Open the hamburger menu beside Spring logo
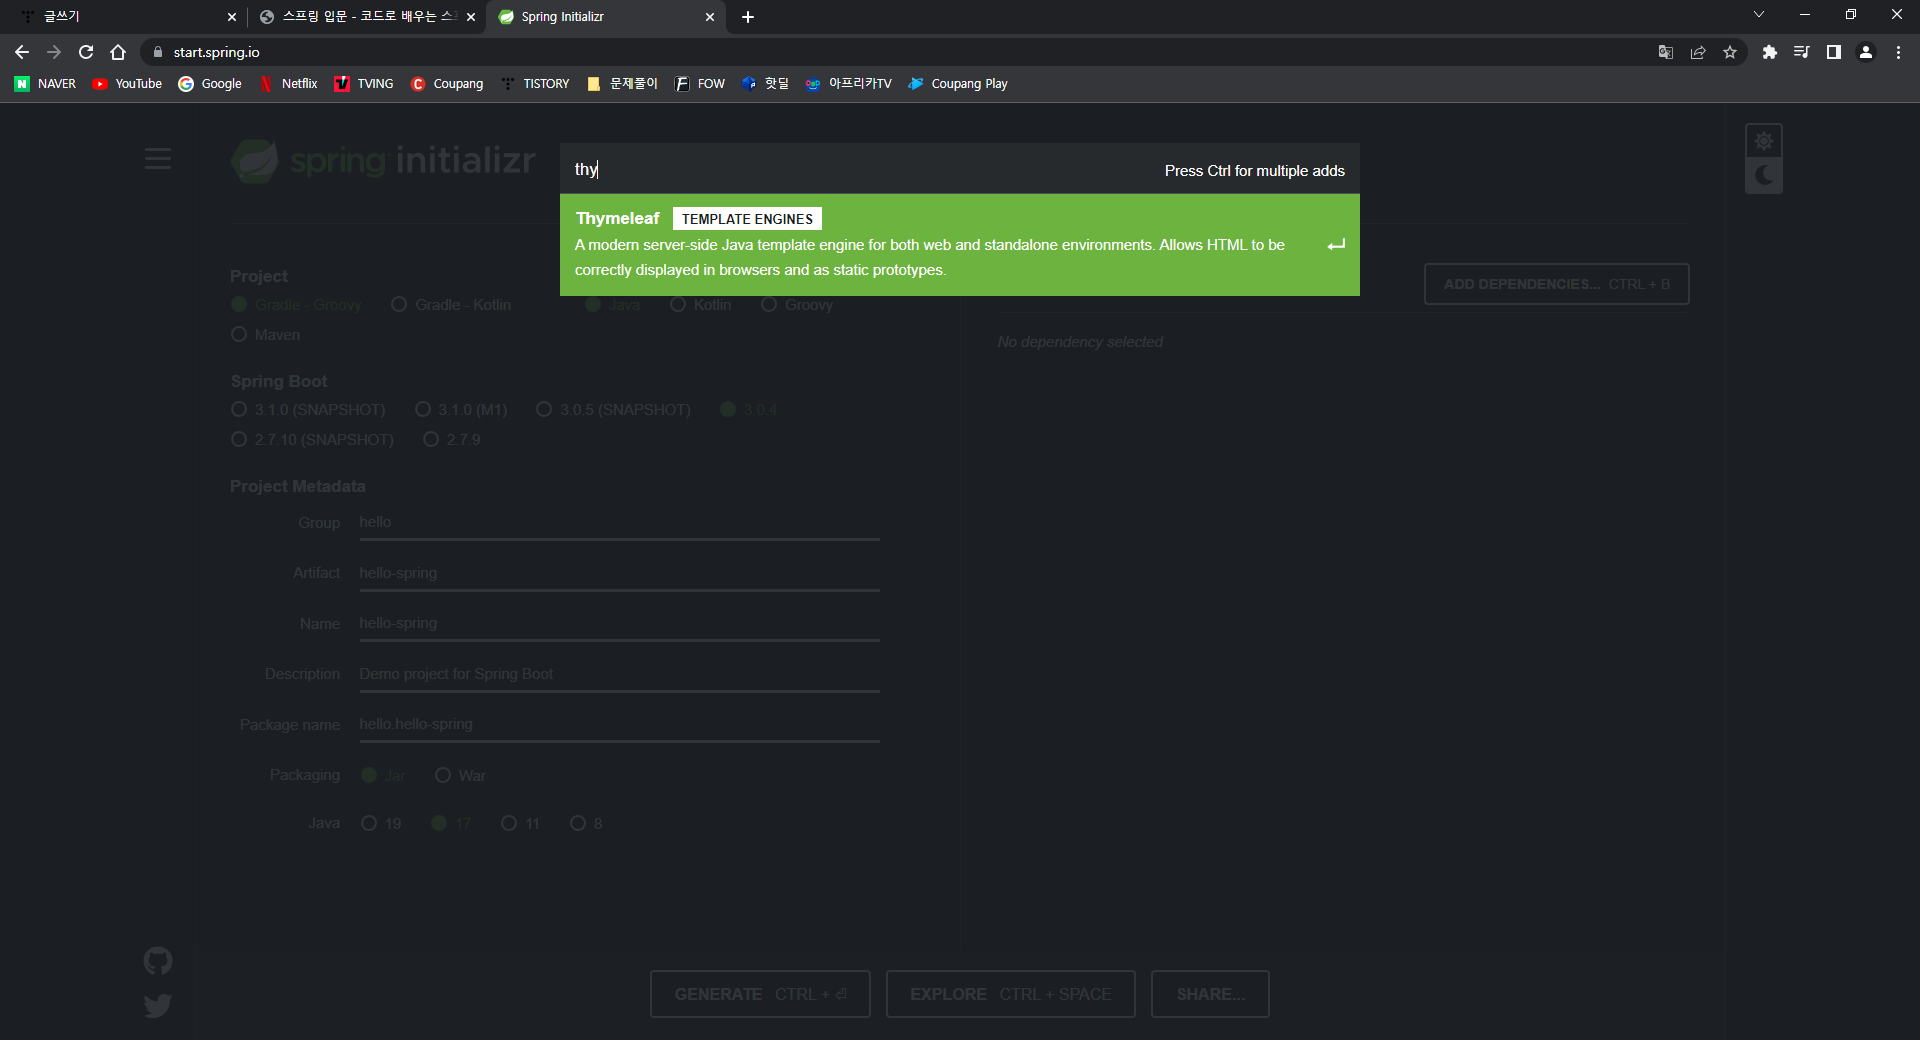1920x1040 pixels. [x=158, y=159]
